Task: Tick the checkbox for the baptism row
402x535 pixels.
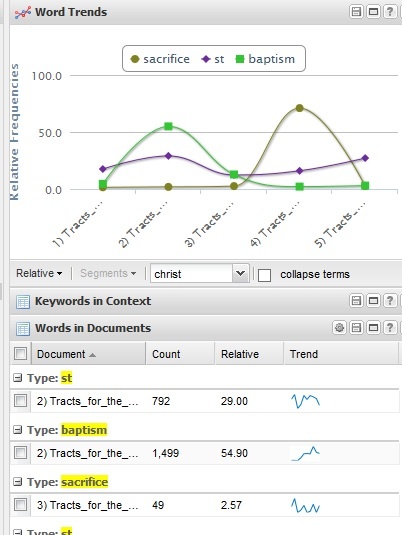Action: pos(20,453)
